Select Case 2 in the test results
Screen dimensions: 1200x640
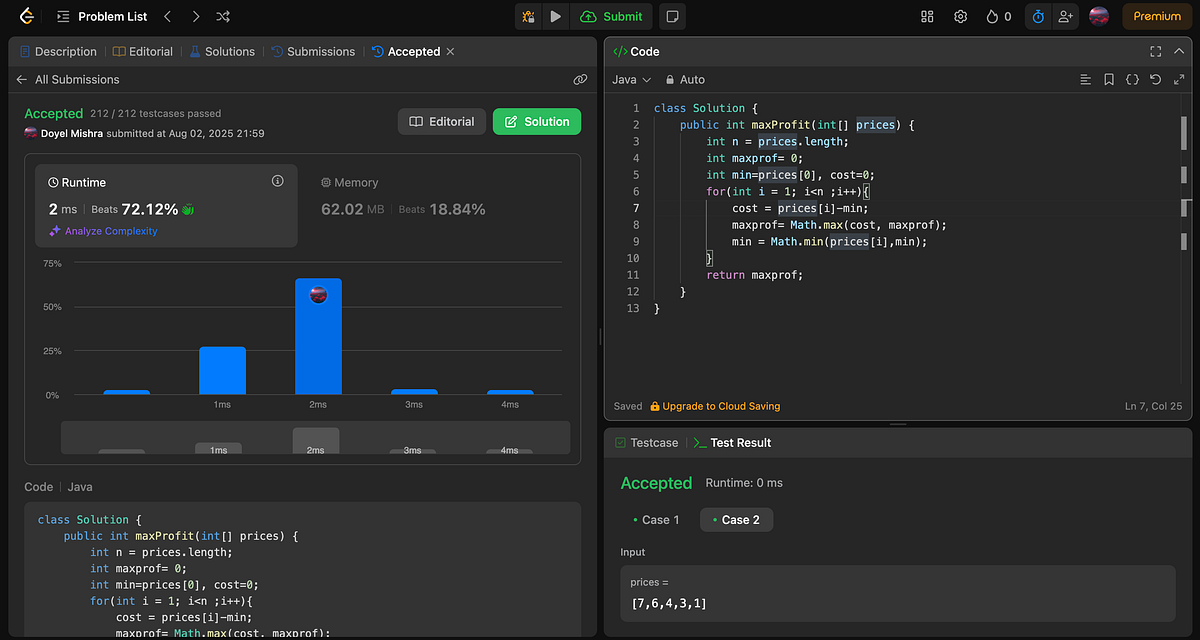coord(736,519)
